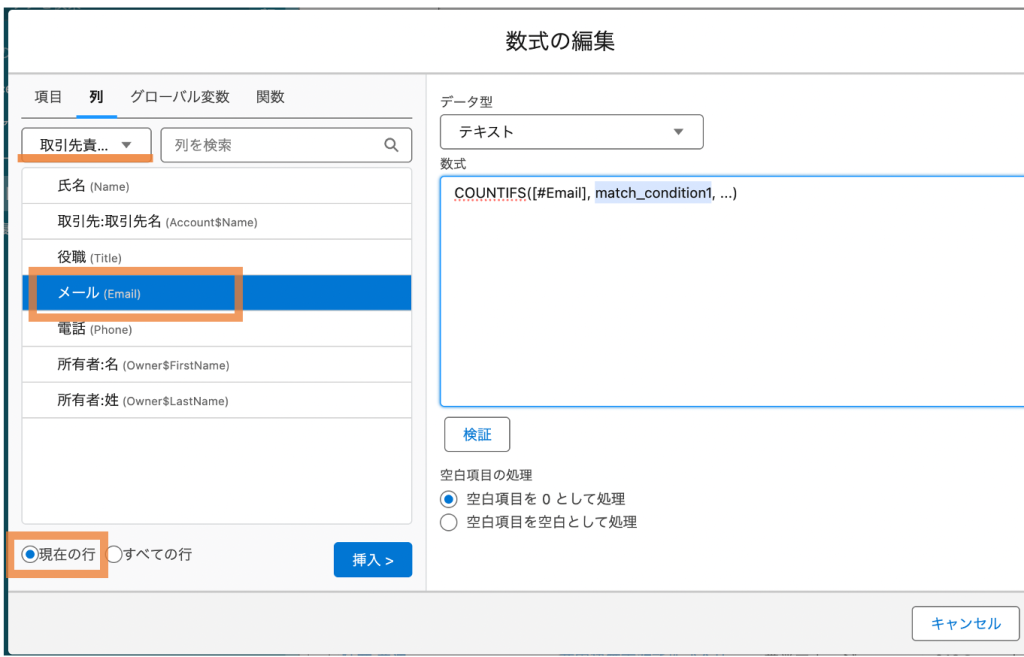The width and height of the screenshot is (1024, 657).
Task: Expand the データ型 テキスト dropdown
Action: click(x=571, y=131)
